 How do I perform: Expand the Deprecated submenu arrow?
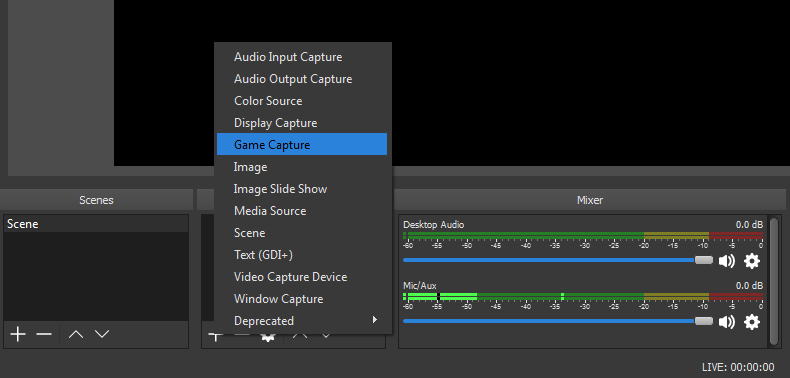[374, 320]
